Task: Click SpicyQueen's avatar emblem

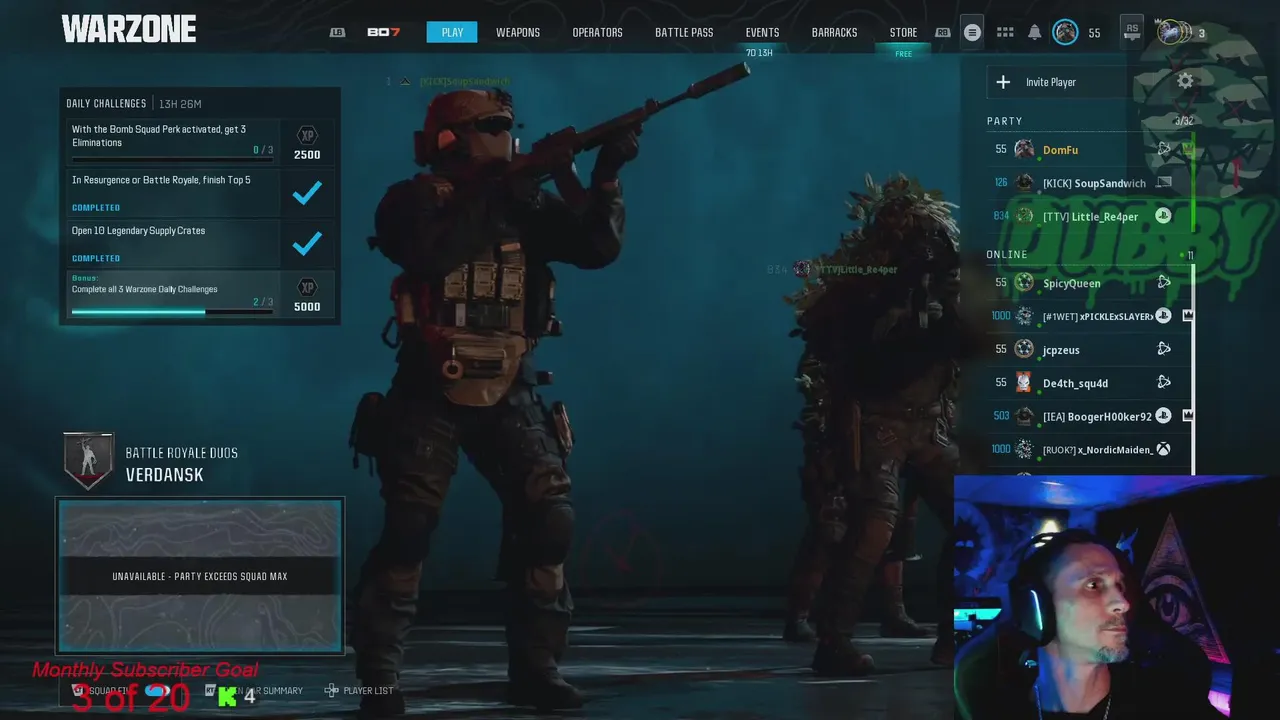Action: click(x=1024, y=283)
